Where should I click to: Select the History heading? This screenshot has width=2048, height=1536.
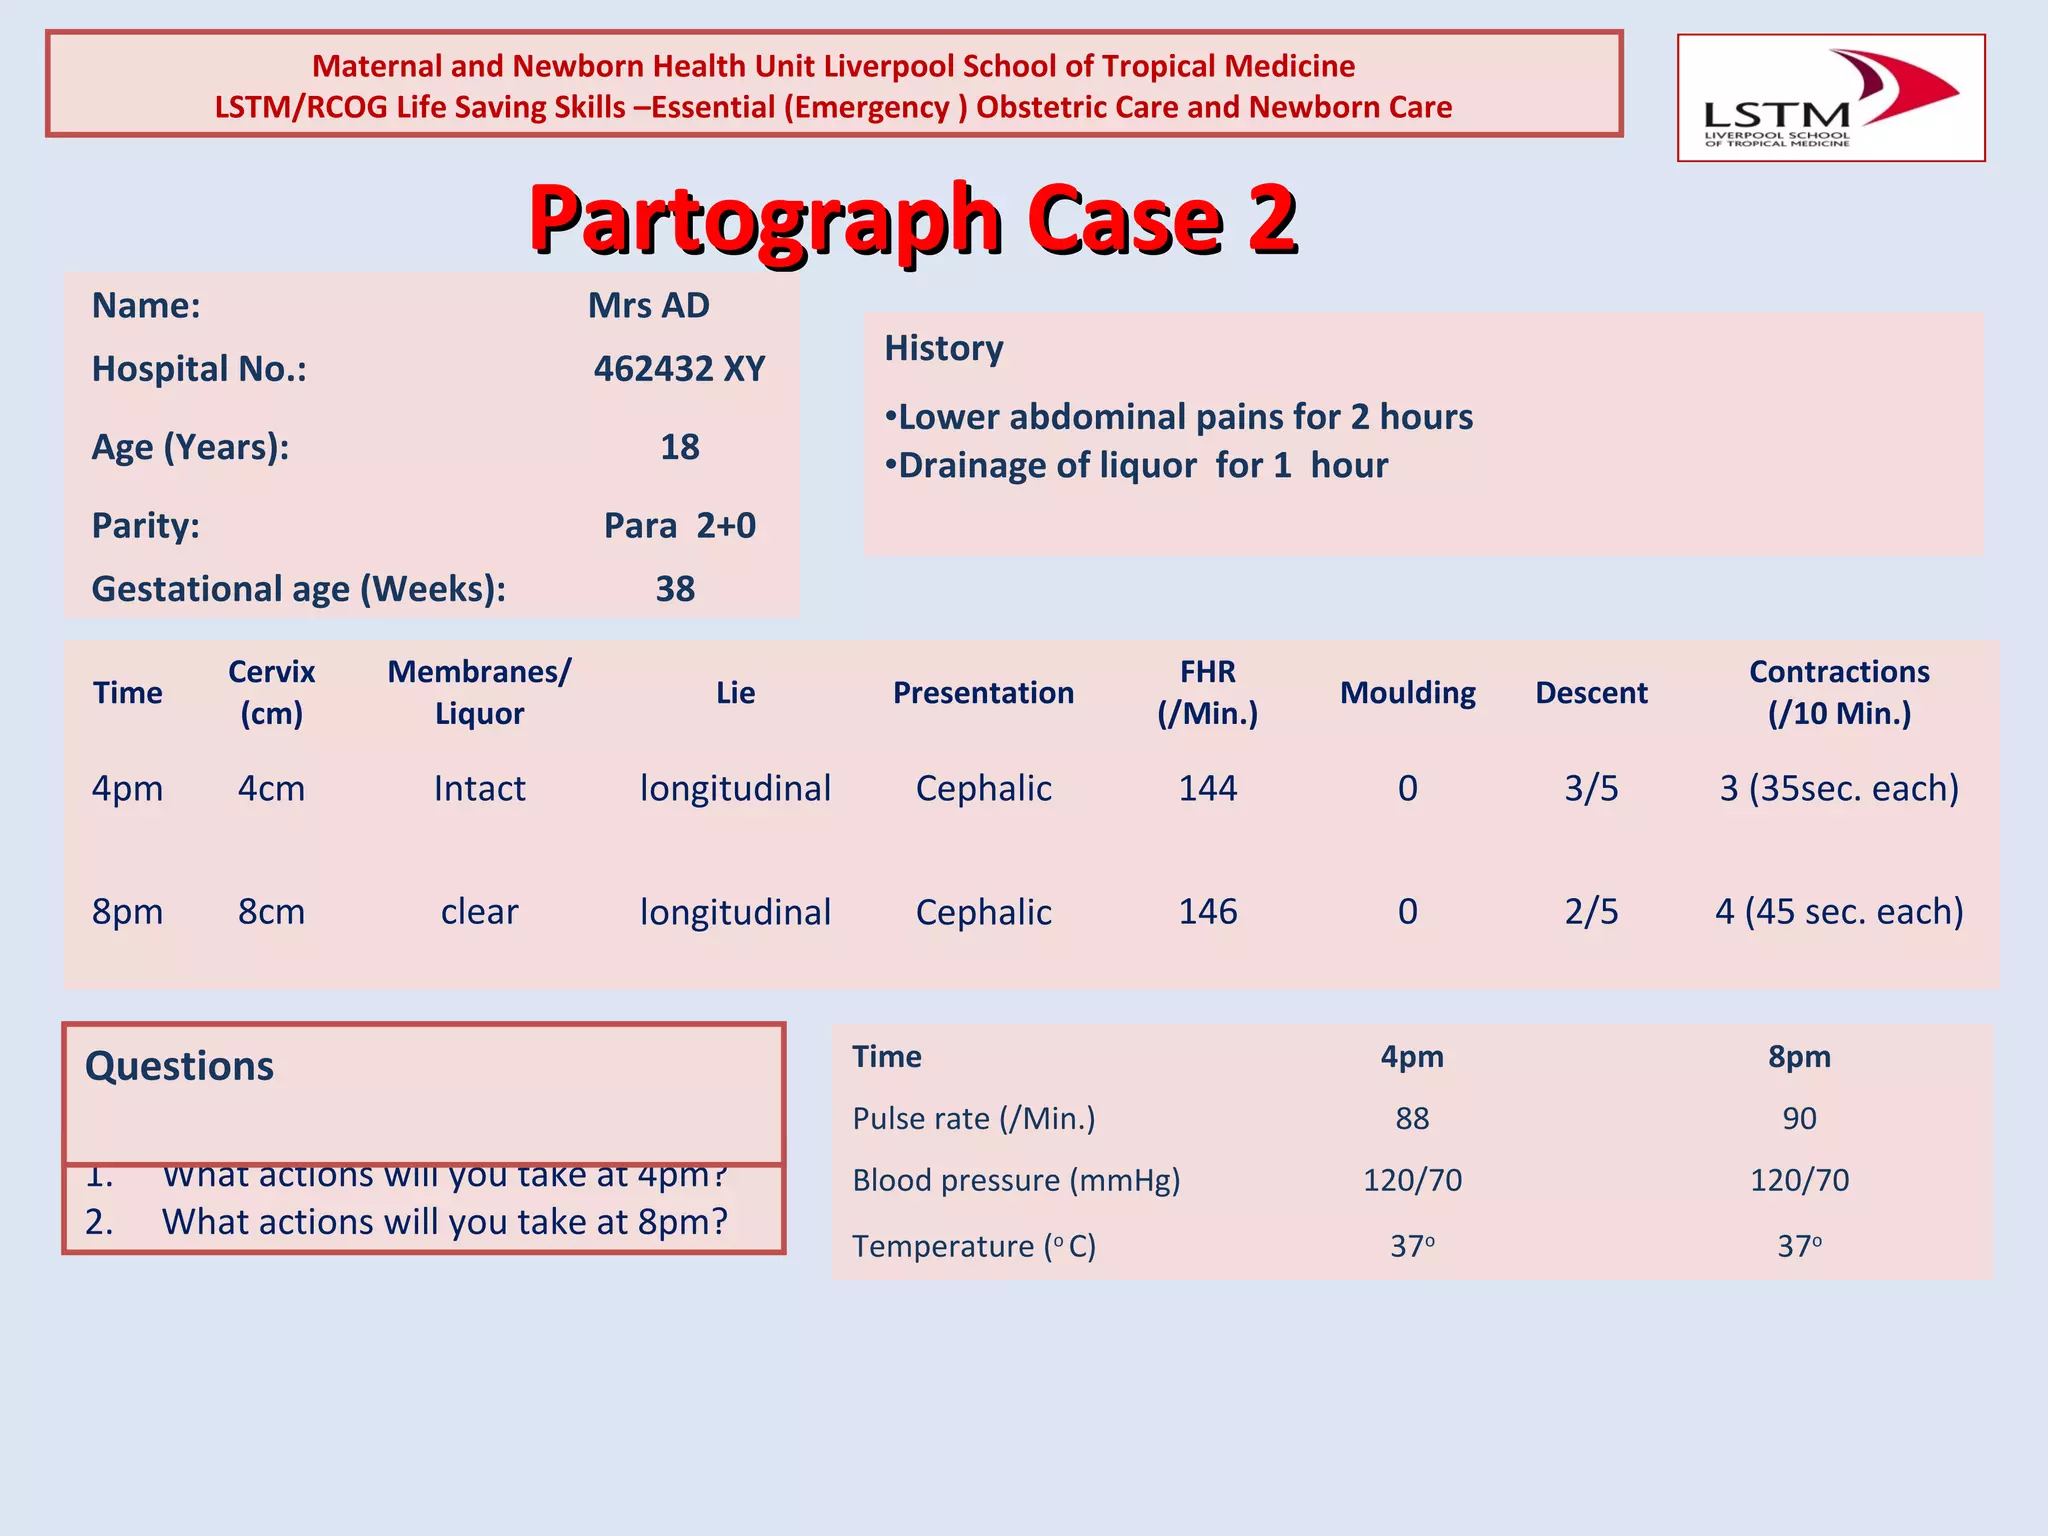pos(943,348)
